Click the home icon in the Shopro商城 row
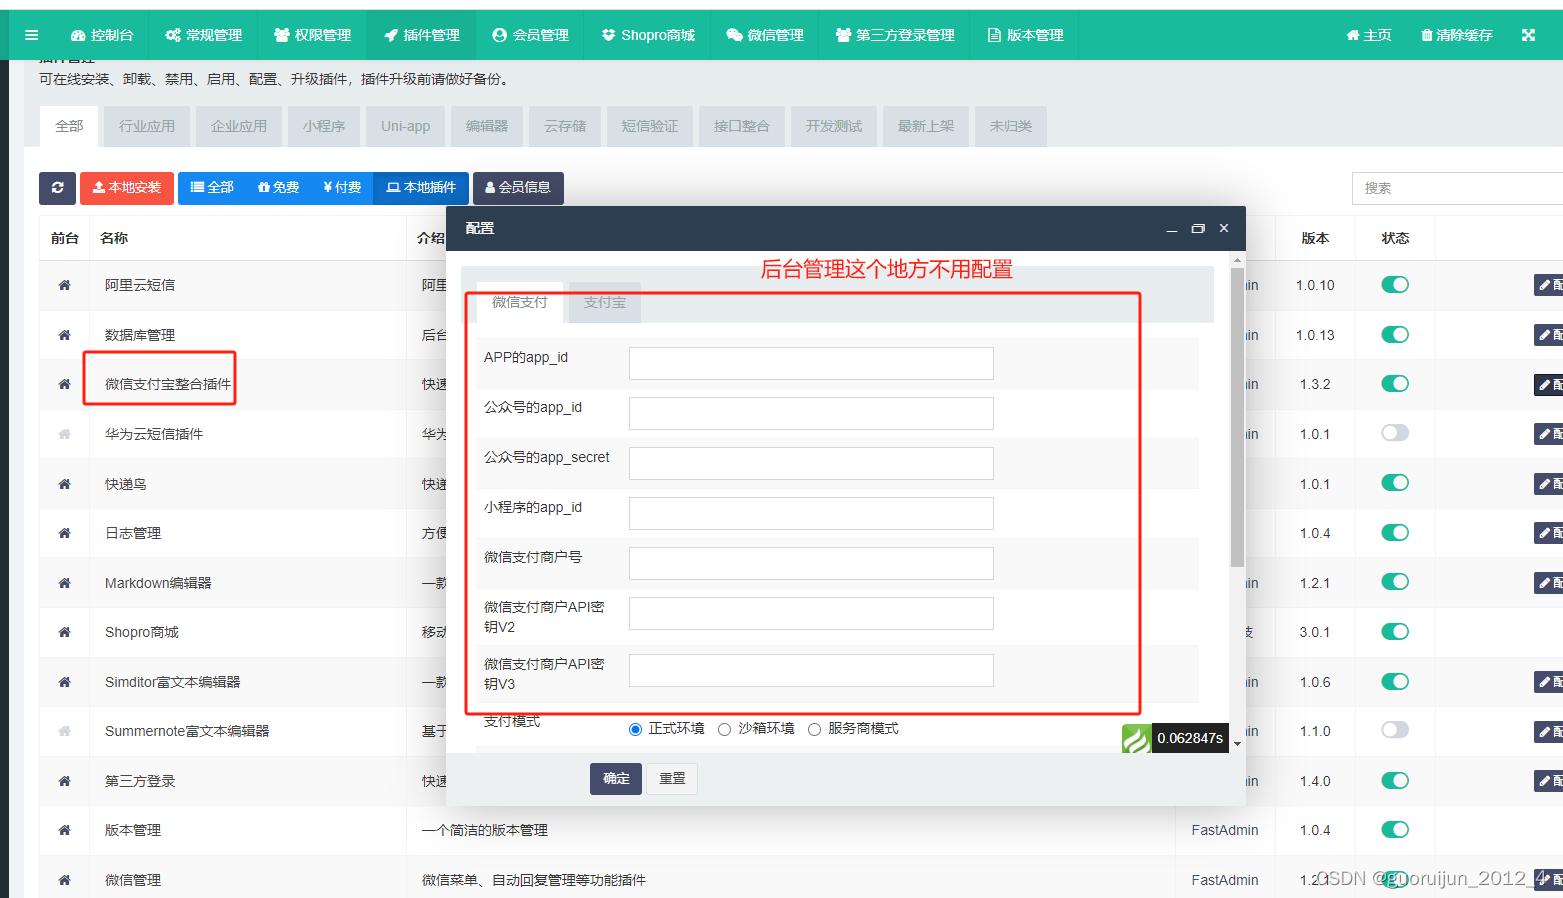Image resolution: width=1563 pixels, height=898 pixels. pyautogui.click(x=64, y=632)
